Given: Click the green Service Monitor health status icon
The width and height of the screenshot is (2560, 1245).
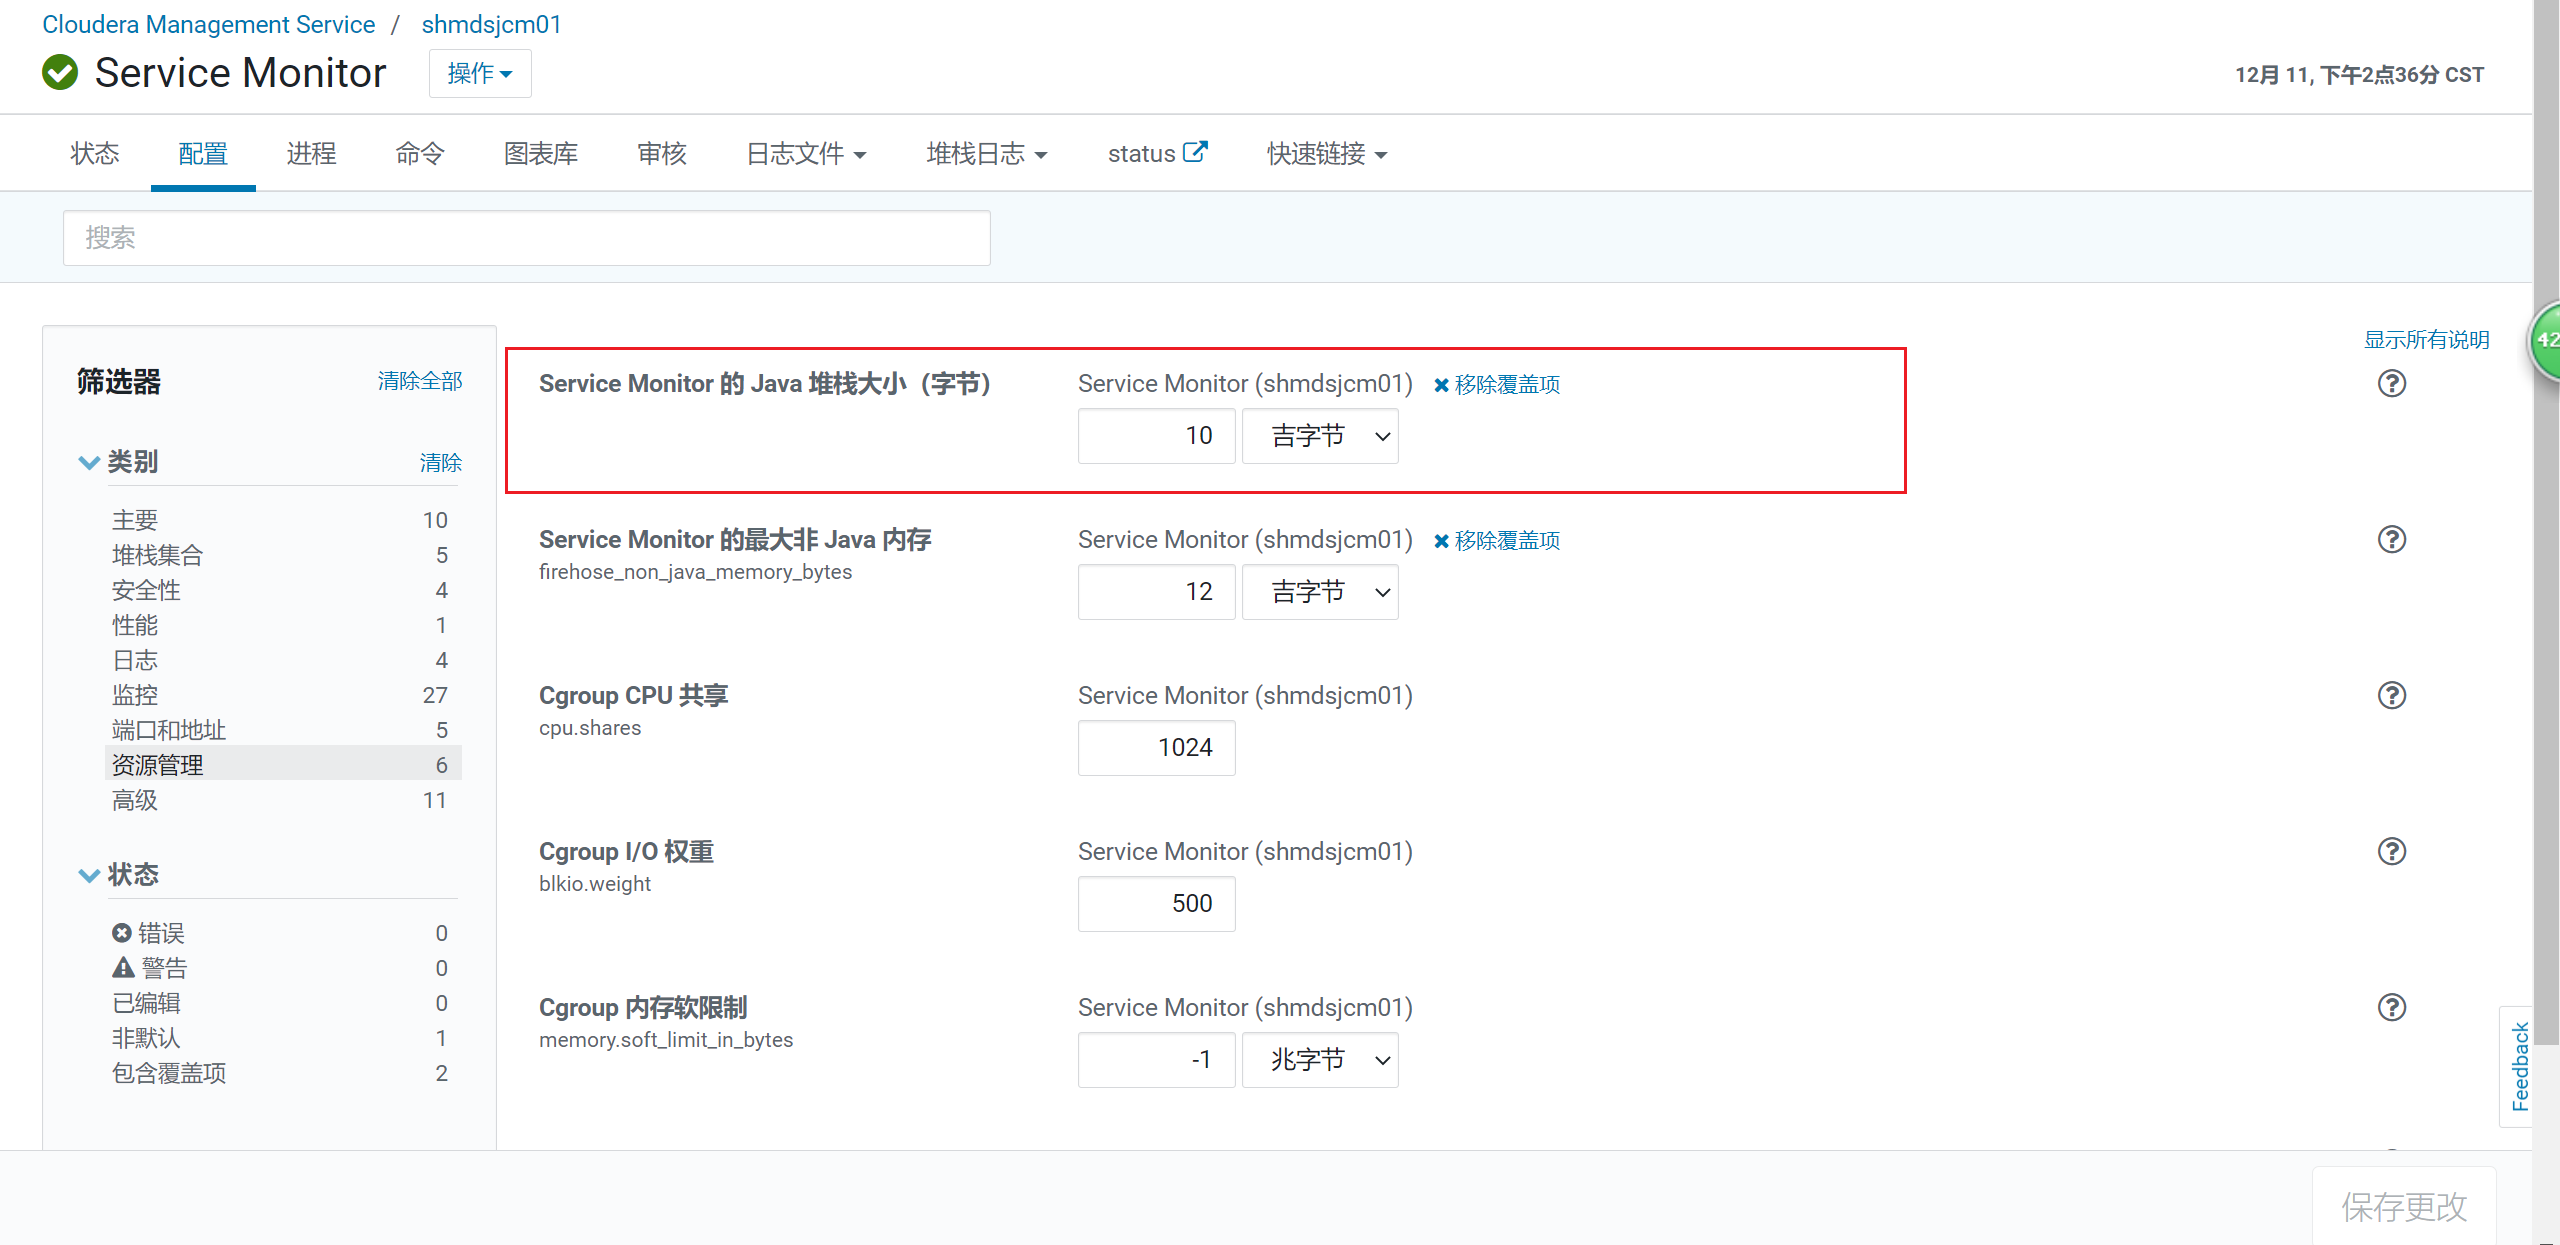Looking at the screenshot, I should tap(60, 73).
